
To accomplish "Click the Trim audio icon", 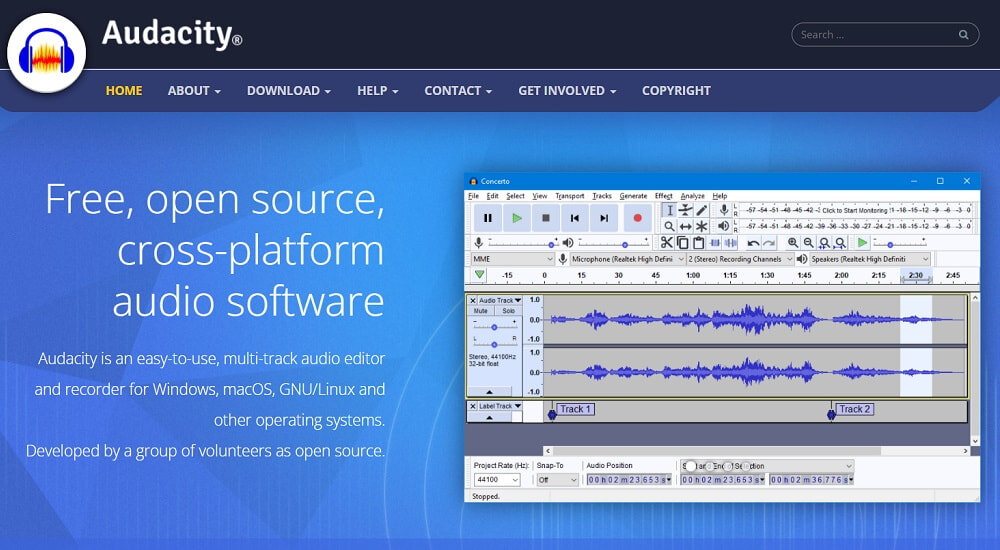I will coord(715,242).
